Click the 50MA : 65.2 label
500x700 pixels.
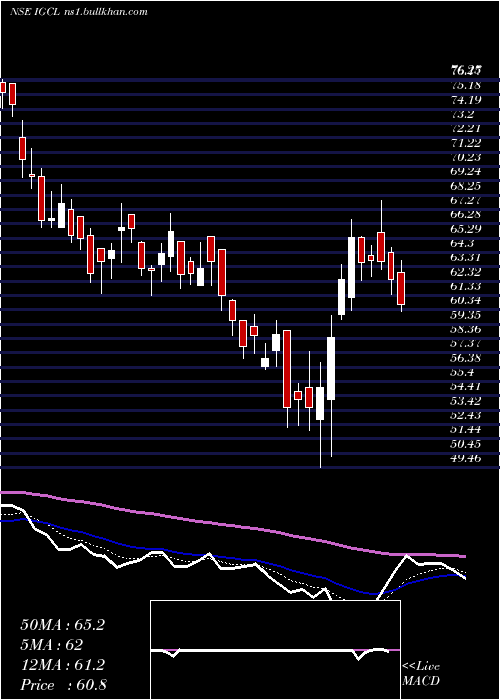click(x=62, y=625)
